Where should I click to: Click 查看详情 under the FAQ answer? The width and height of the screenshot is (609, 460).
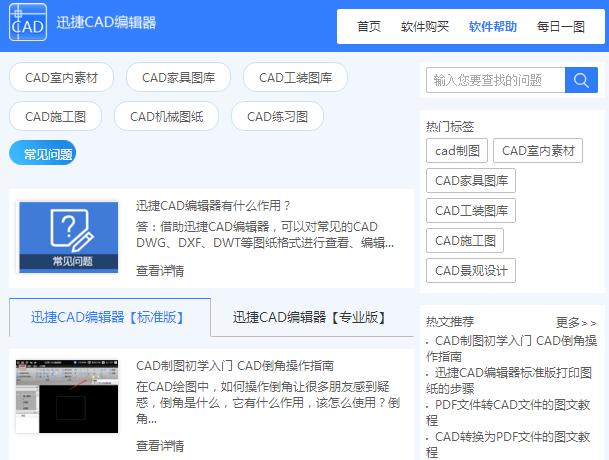pos(160,270)
